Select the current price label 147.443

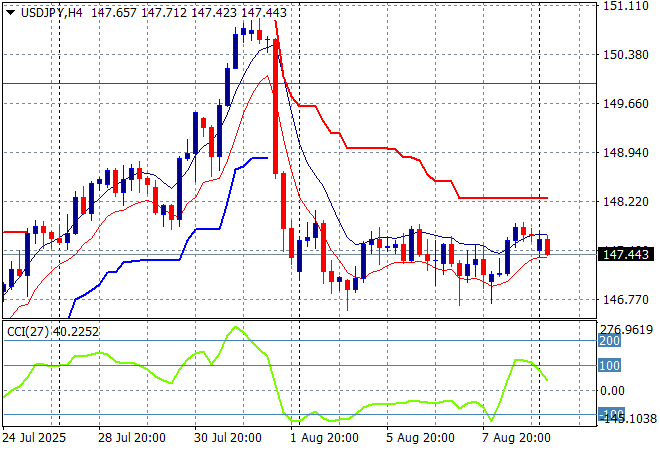pyautogui.click(x=626, y=254)
